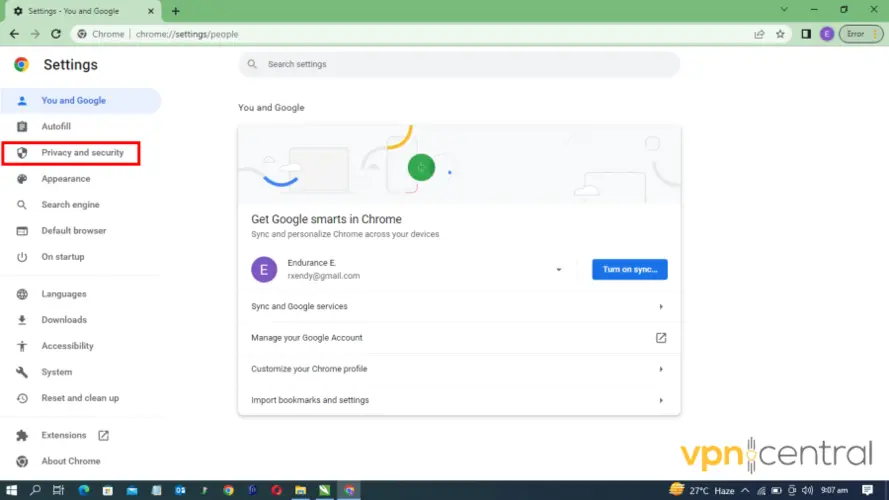The height and width of the screenshot is (500, 889).
Task: Select You and Google in sidebar
Action: click(81, 100)
